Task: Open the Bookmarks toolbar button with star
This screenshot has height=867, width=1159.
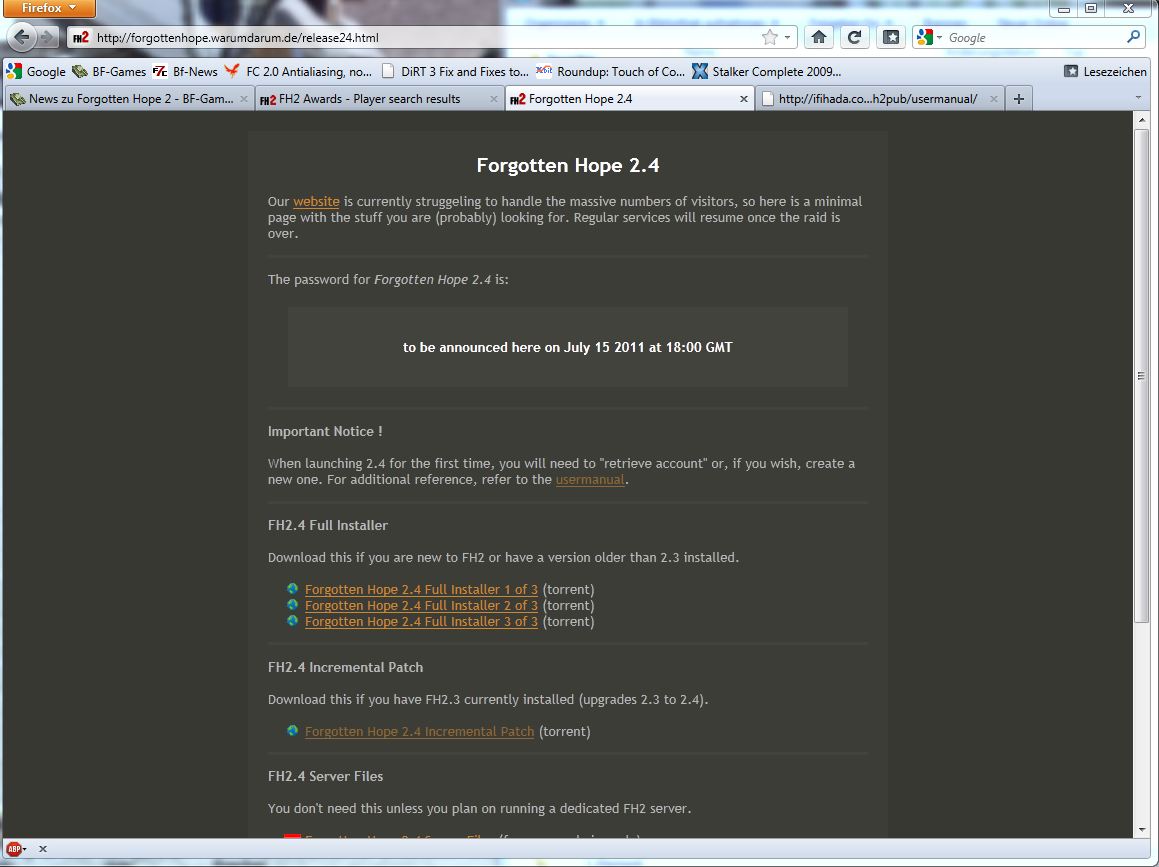Action: click(x=891, y=38)
